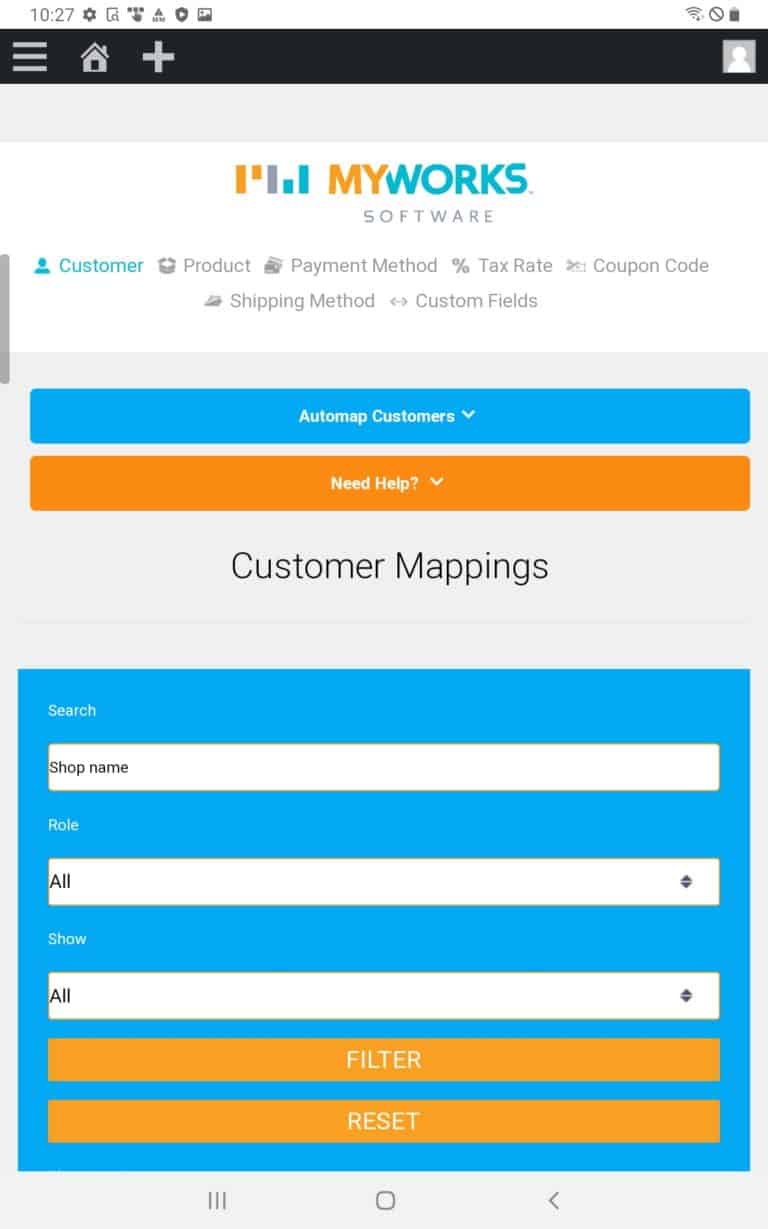Open the hamburger menu icon
Screen dimensions: 768x1229
(30, 56)
